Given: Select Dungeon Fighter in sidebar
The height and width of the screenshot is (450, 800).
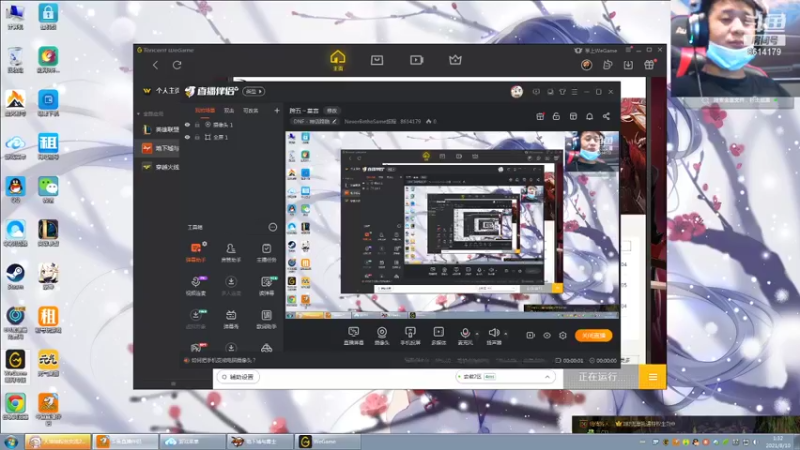Looking at the screenshot, I should pyautogui.click(x=161, y=148).
